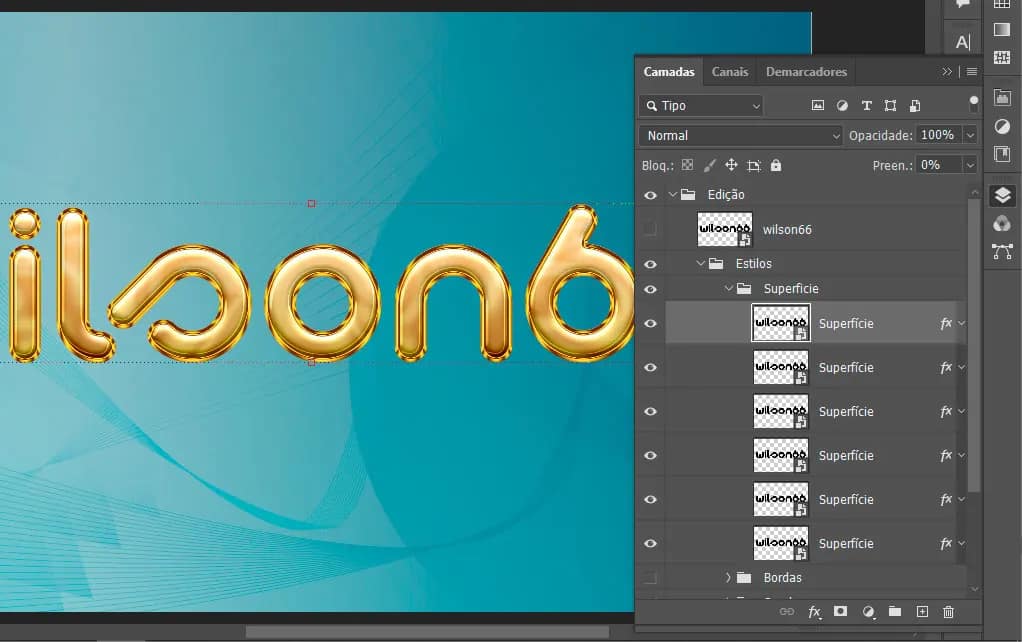Switch to the Canais tab
The height and width of the screenshot is (642, 1022).
(x=730, y=72)
